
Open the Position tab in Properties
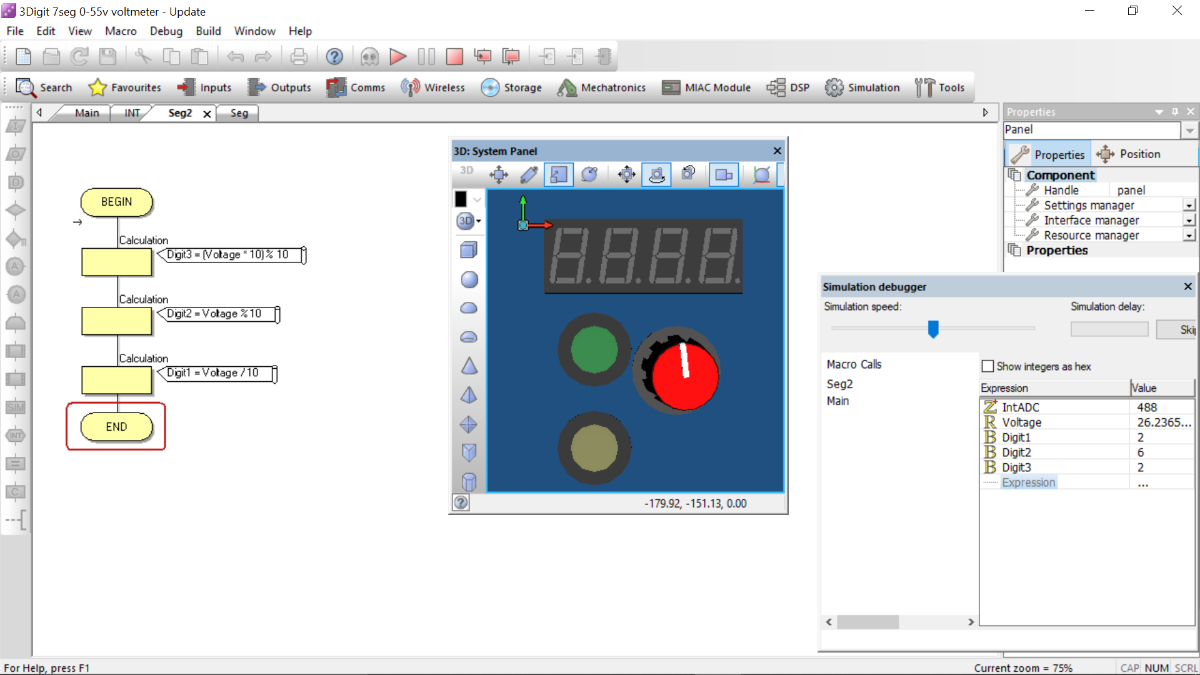click(1128, 154)
